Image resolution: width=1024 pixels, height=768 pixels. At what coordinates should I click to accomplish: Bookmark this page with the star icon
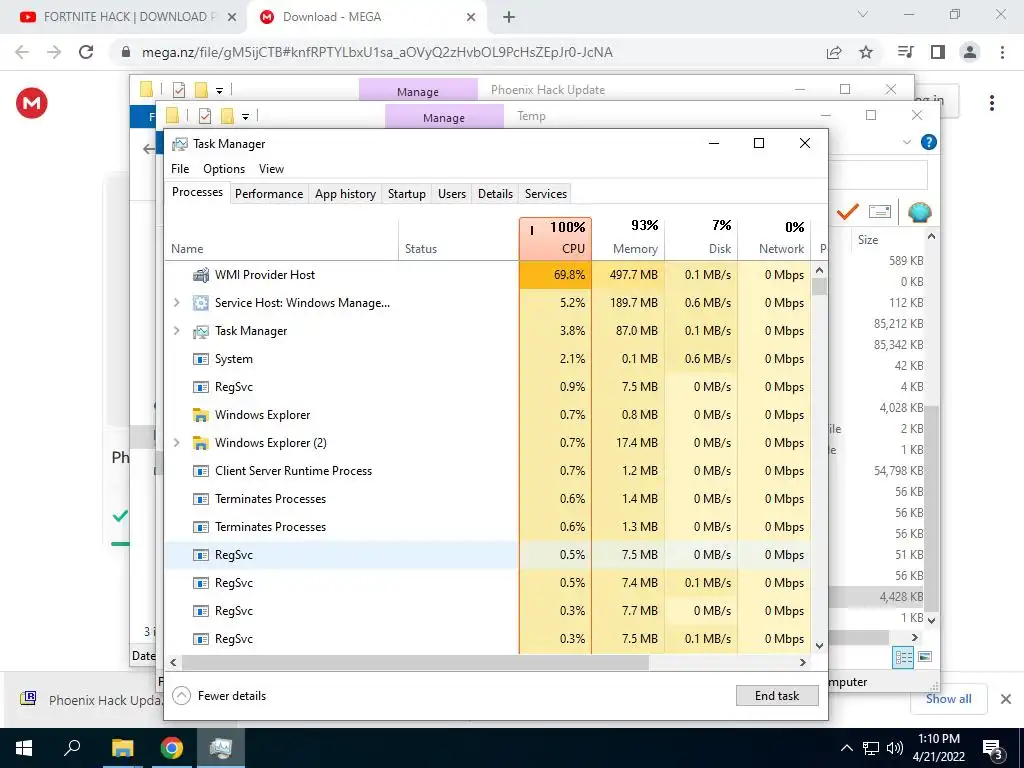(866, 52)
